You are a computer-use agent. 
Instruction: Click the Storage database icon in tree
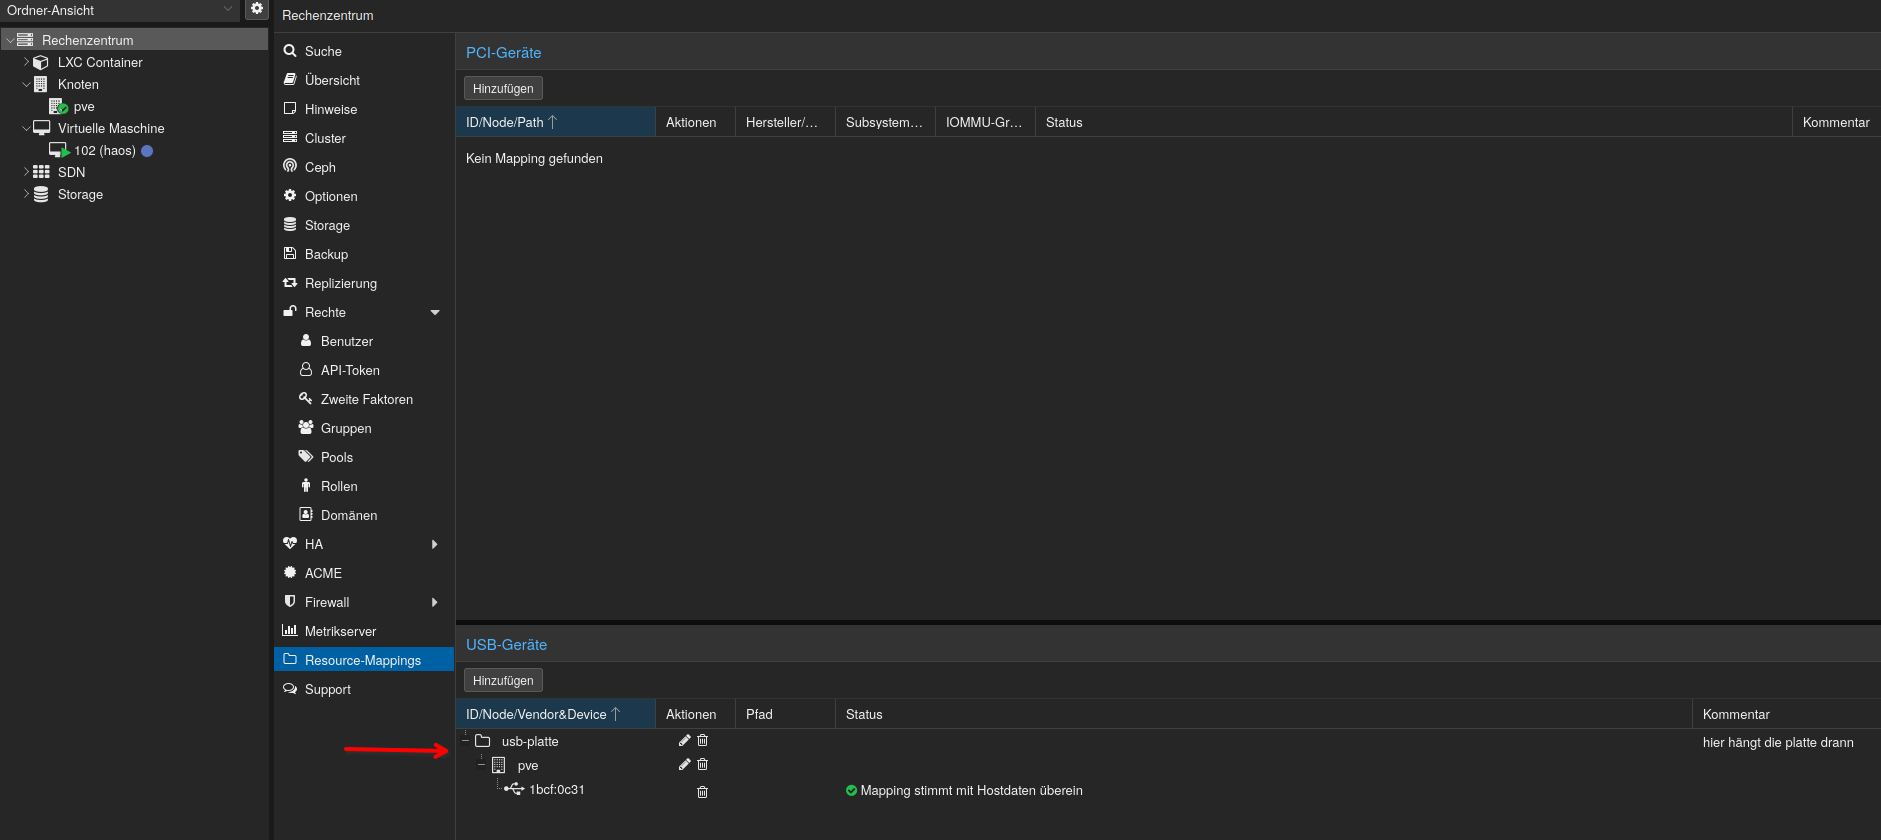point(41,194)
